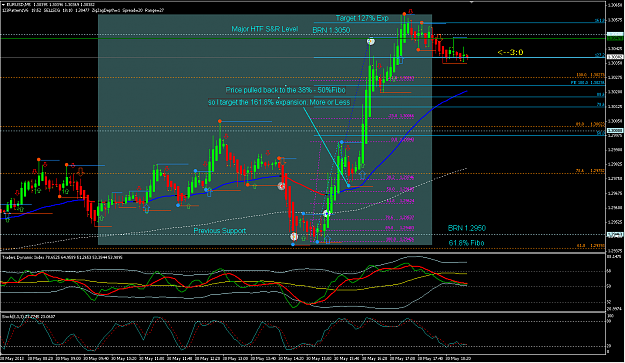Viewport: 625px width, 363px height.
Task: Click the Stoch indicator subwindow title
Action: (x=29, y=316)
